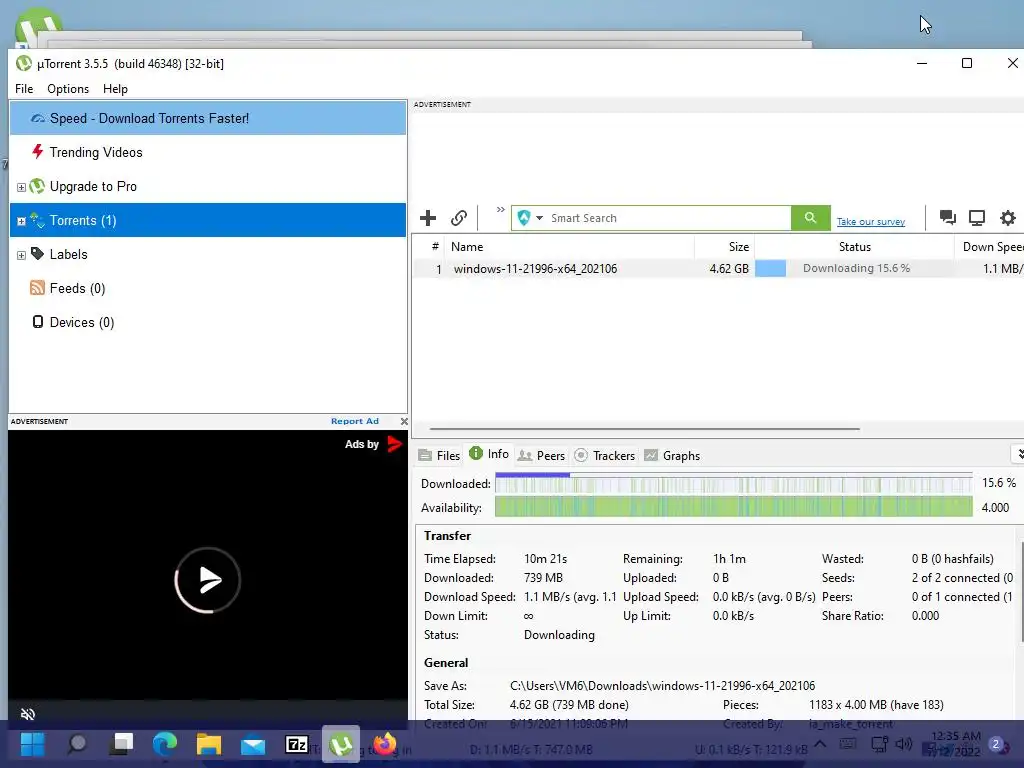Click the Save As path text
This screenshot has width=1024, height=768.
[x=662, y=686]
